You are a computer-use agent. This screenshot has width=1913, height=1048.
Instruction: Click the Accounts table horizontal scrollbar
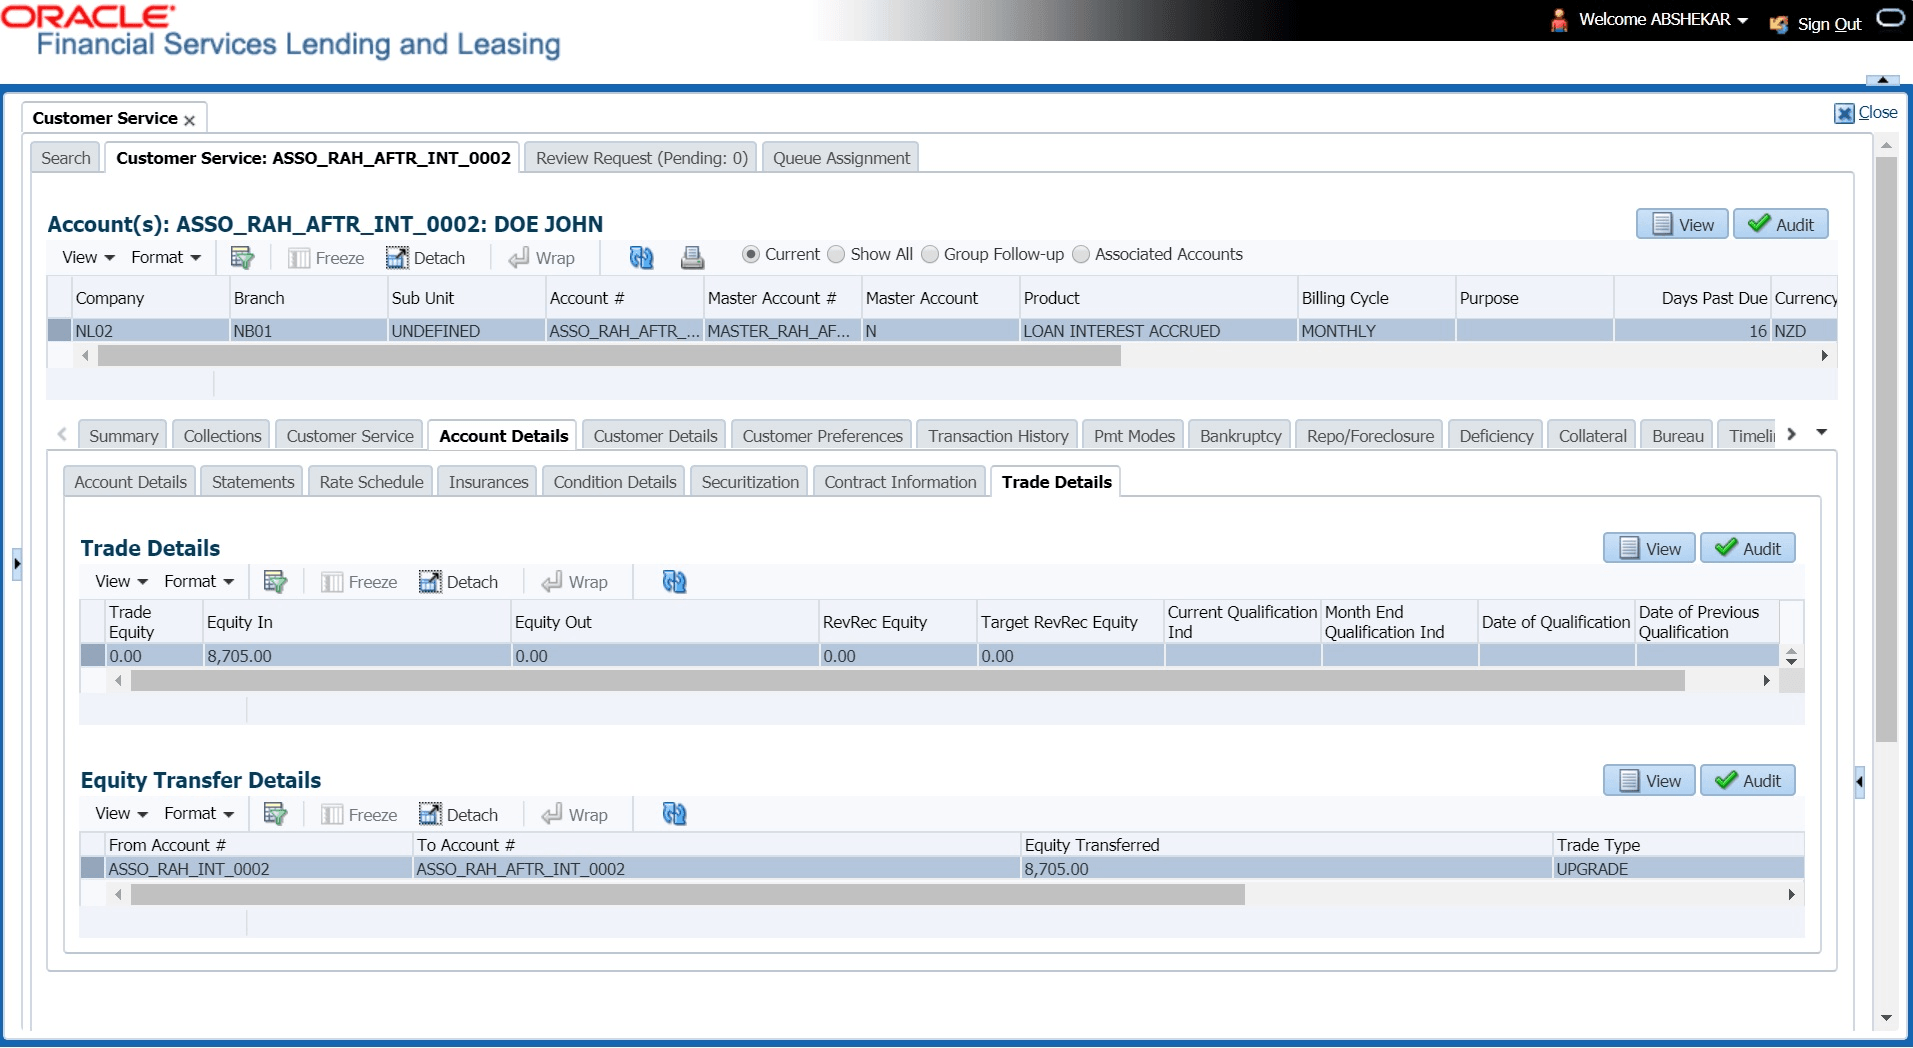[609, 356]
